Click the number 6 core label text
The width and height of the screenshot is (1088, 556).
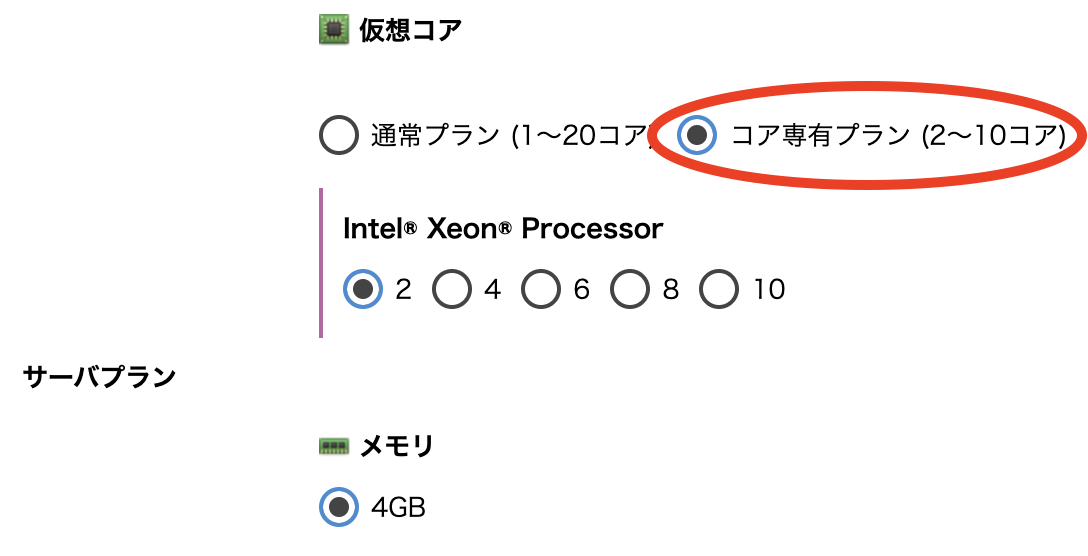[582, 290]
